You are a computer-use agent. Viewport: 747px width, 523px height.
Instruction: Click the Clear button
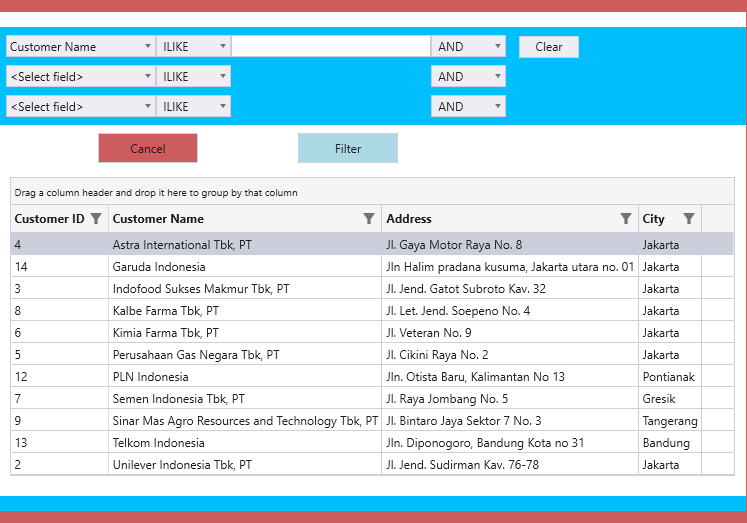click(549, 47)
